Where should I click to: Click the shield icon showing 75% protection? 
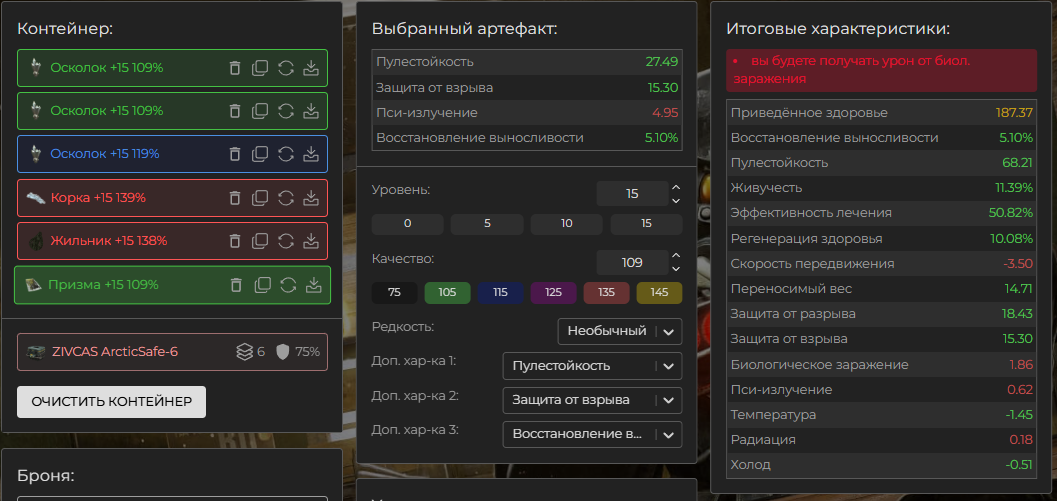[282, 352]
